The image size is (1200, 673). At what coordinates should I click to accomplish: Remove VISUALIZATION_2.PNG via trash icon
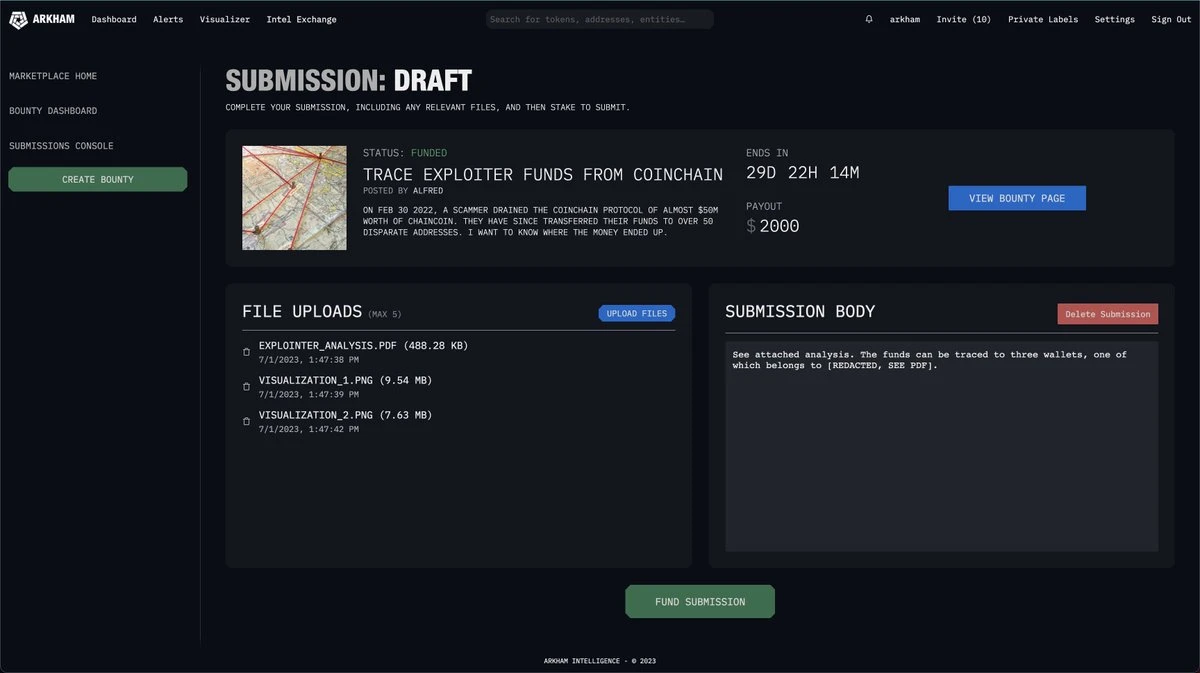point(247,421)
